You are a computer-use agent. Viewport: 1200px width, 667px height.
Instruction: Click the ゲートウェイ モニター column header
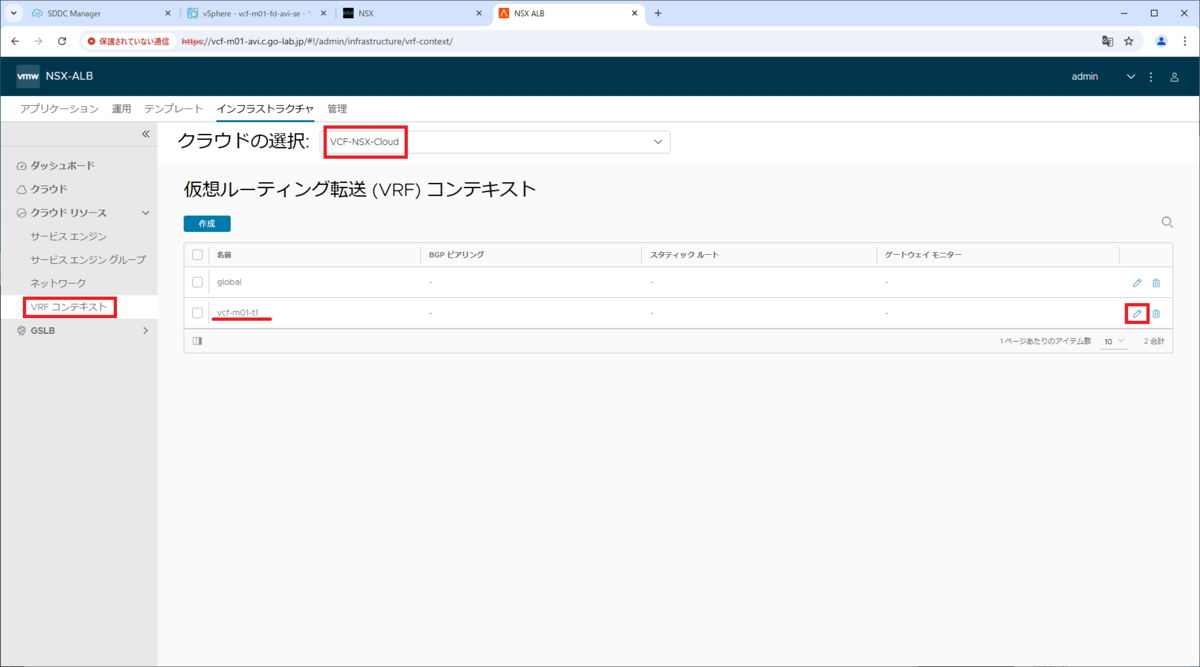(923, 255)
